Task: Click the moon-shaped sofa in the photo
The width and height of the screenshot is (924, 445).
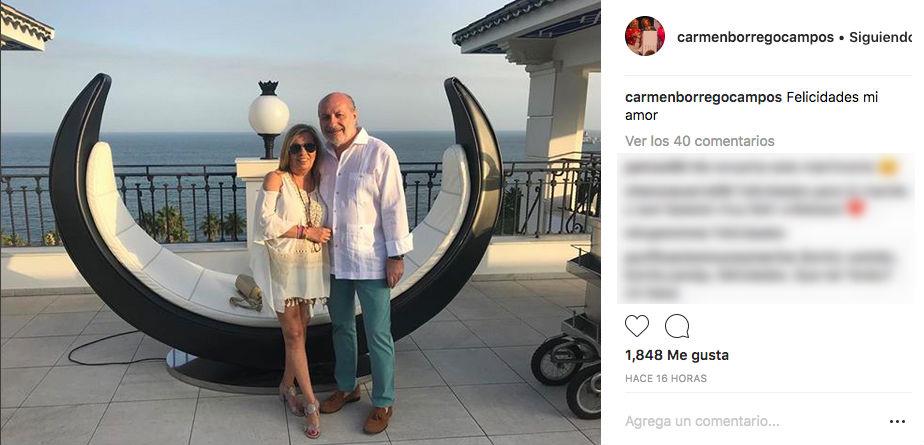Action: click(276, 230)
